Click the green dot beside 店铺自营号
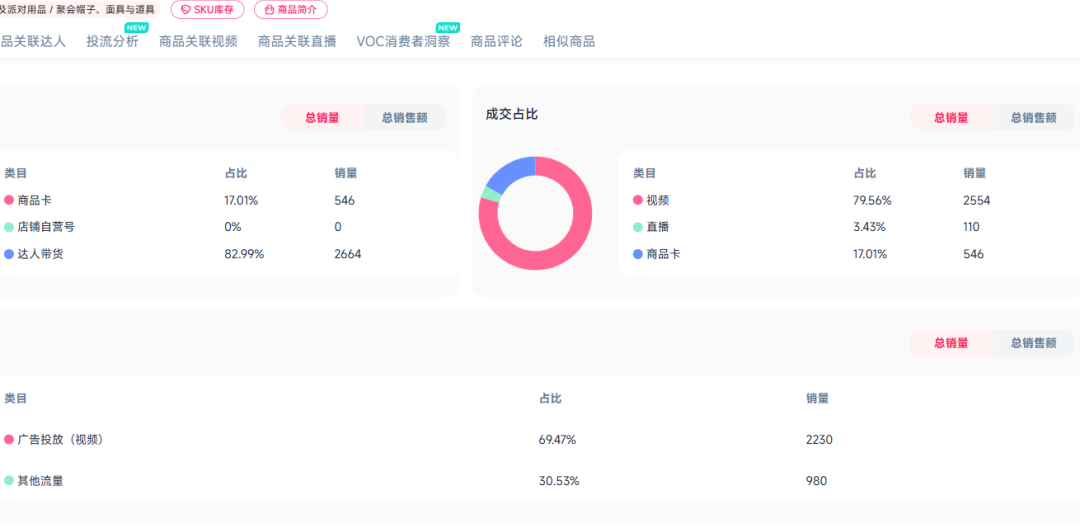Viewport: 1080px width, 528px height. pyautogui.click(x=9, y=227)
